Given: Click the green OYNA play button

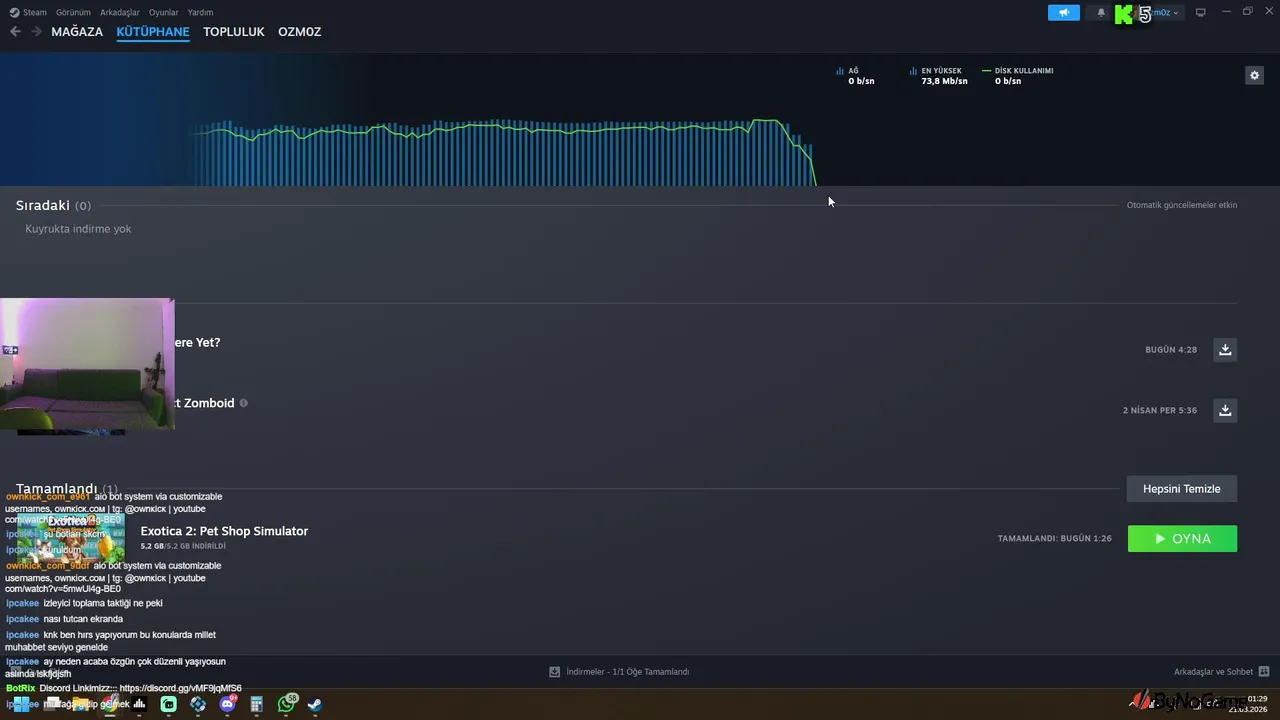Looking at the screenshot, I should [x=1182, y=538].
